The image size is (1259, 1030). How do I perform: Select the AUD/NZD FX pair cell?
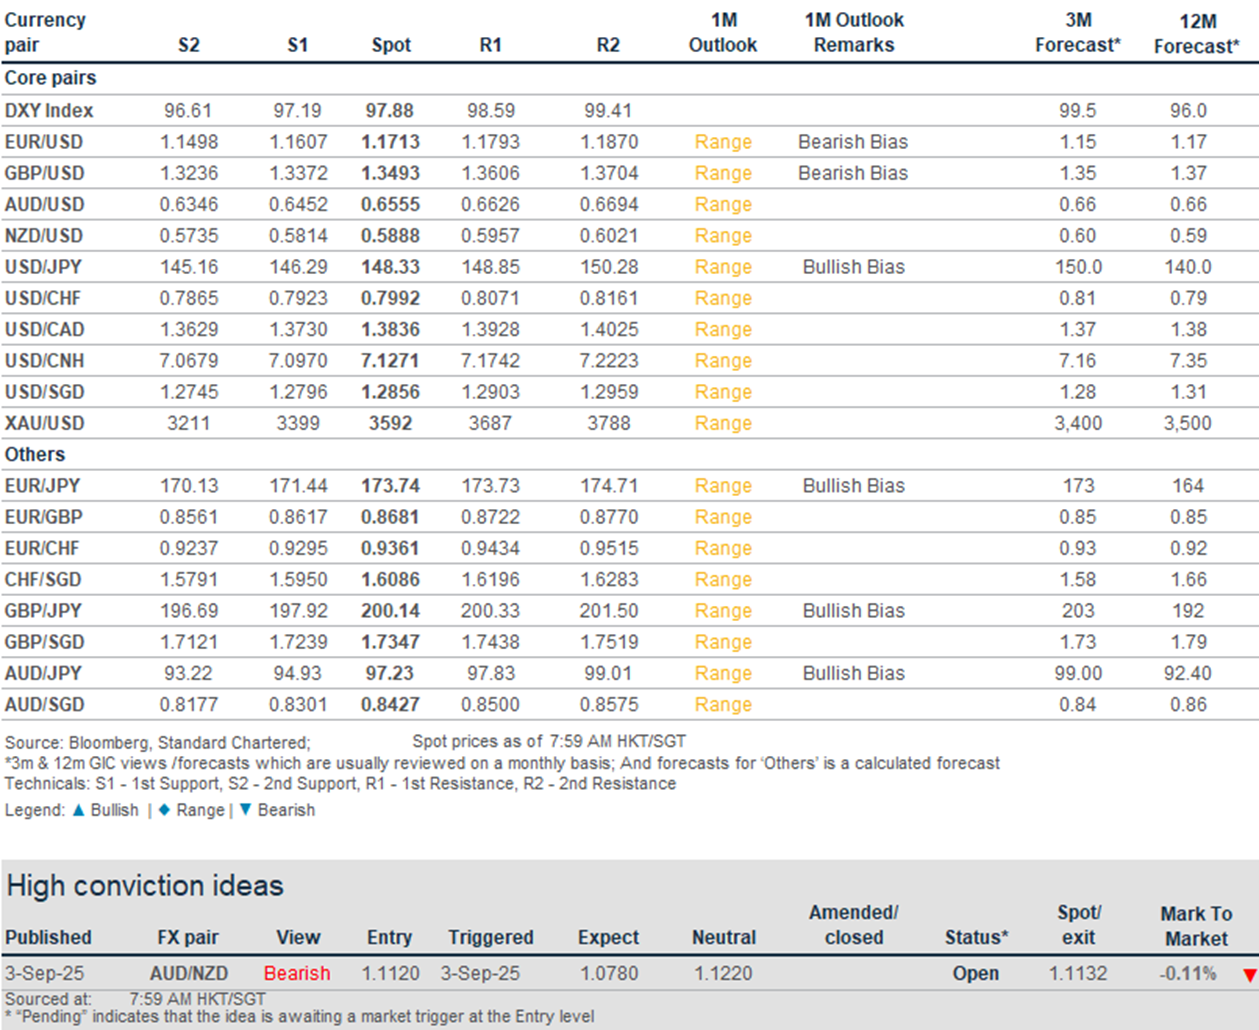189,973
